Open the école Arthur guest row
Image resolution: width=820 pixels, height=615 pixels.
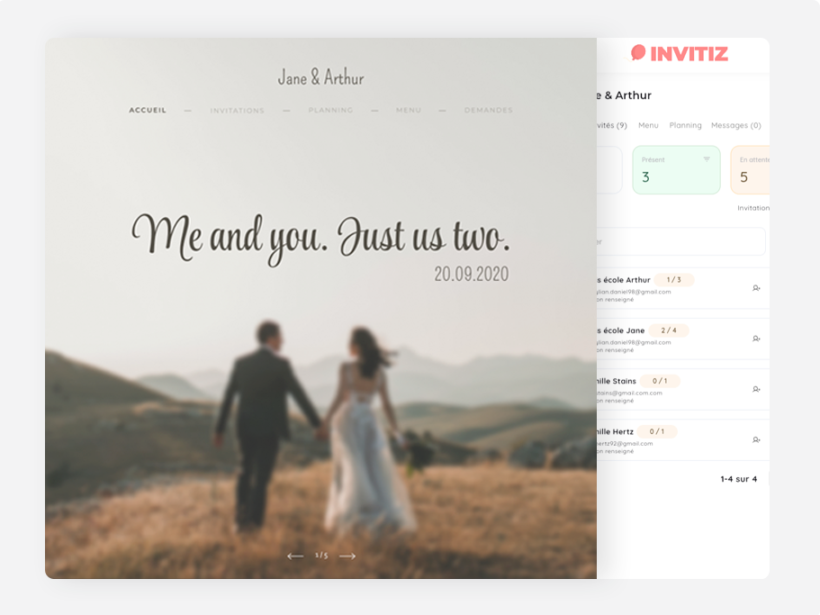[683, 288]
